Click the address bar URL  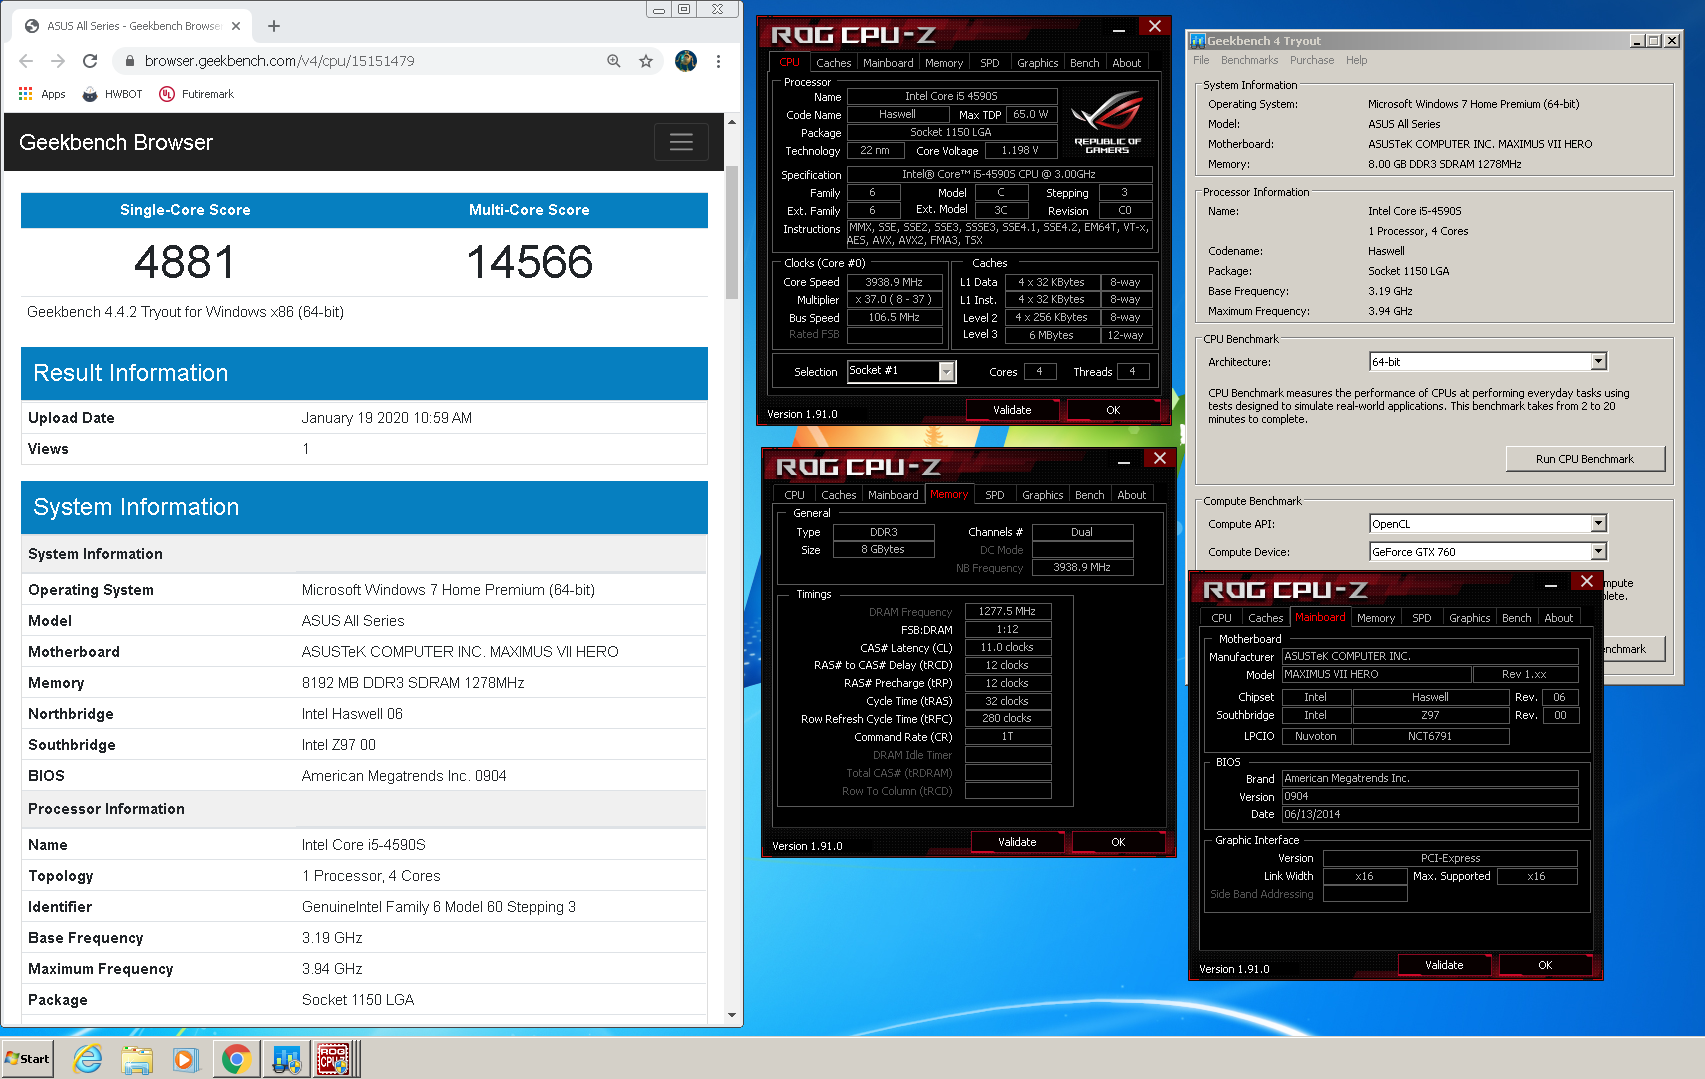click(x=280, y=61)
